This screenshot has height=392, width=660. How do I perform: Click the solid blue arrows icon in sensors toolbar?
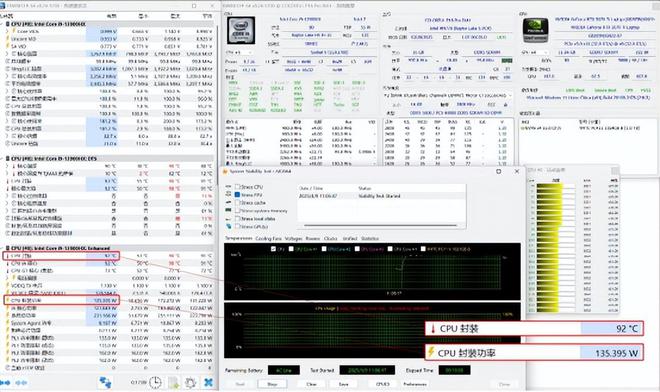(5, 382)
